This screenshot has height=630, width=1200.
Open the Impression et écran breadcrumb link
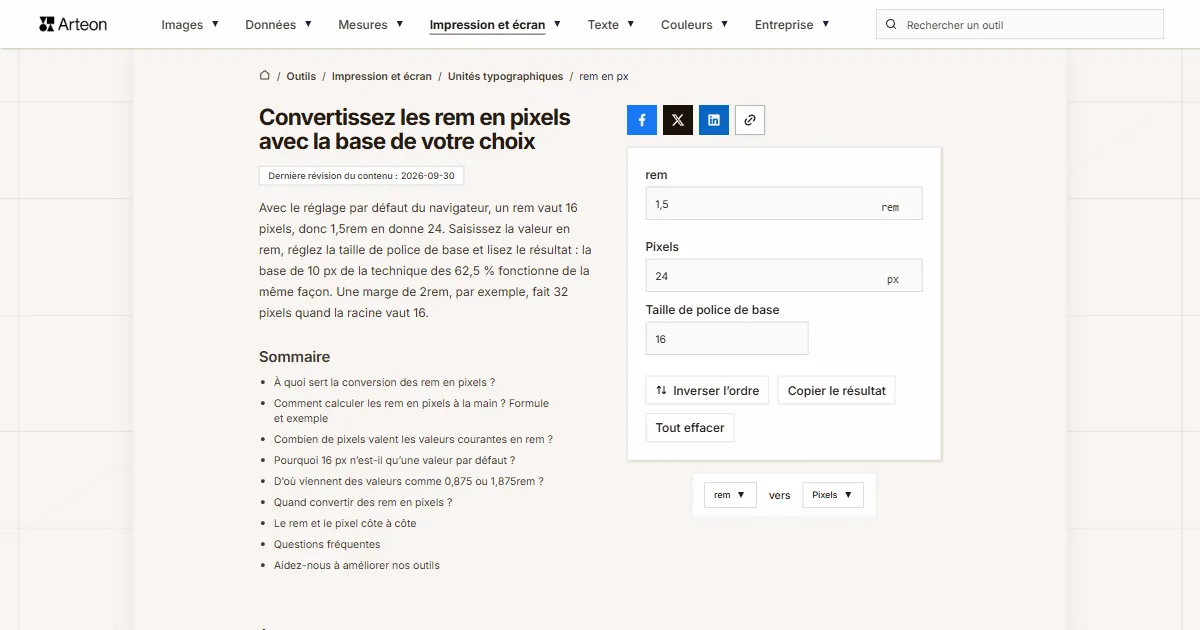(x=382, y=76)
